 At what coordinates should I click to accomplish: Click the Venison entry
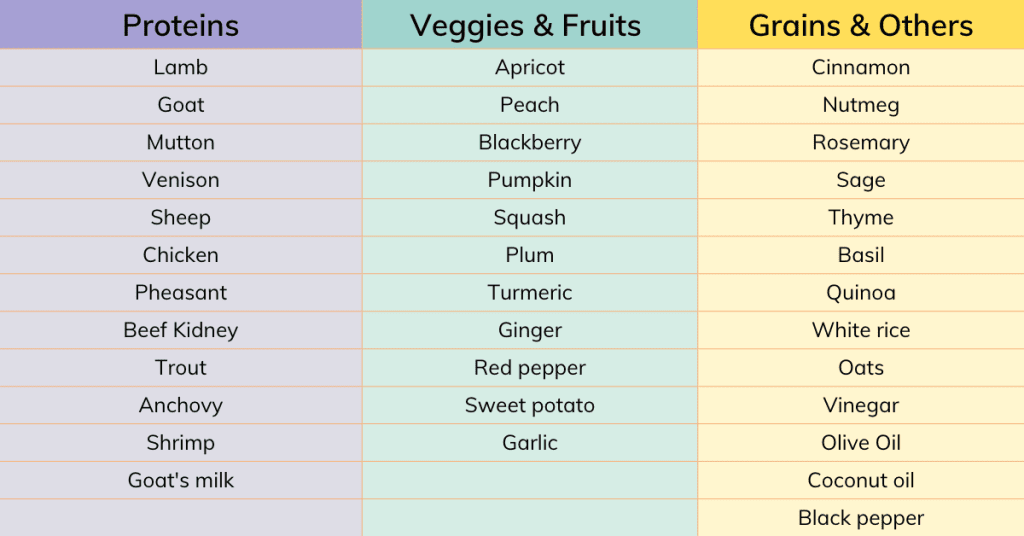tap(181, 180)
